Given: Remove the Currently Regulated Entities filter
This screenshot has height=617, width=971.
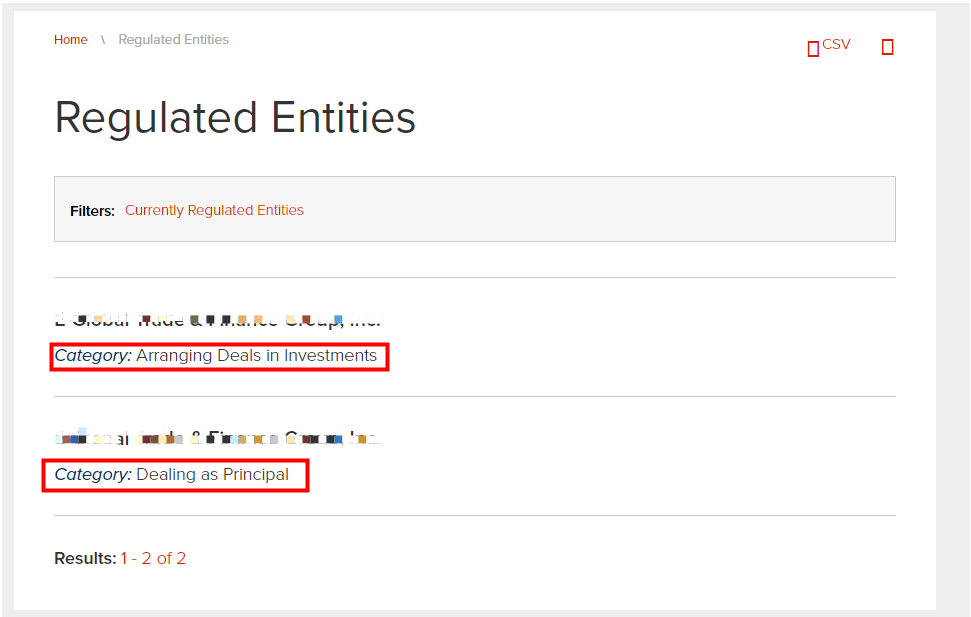Looking at the screenshot, I should tap(214, 211).
